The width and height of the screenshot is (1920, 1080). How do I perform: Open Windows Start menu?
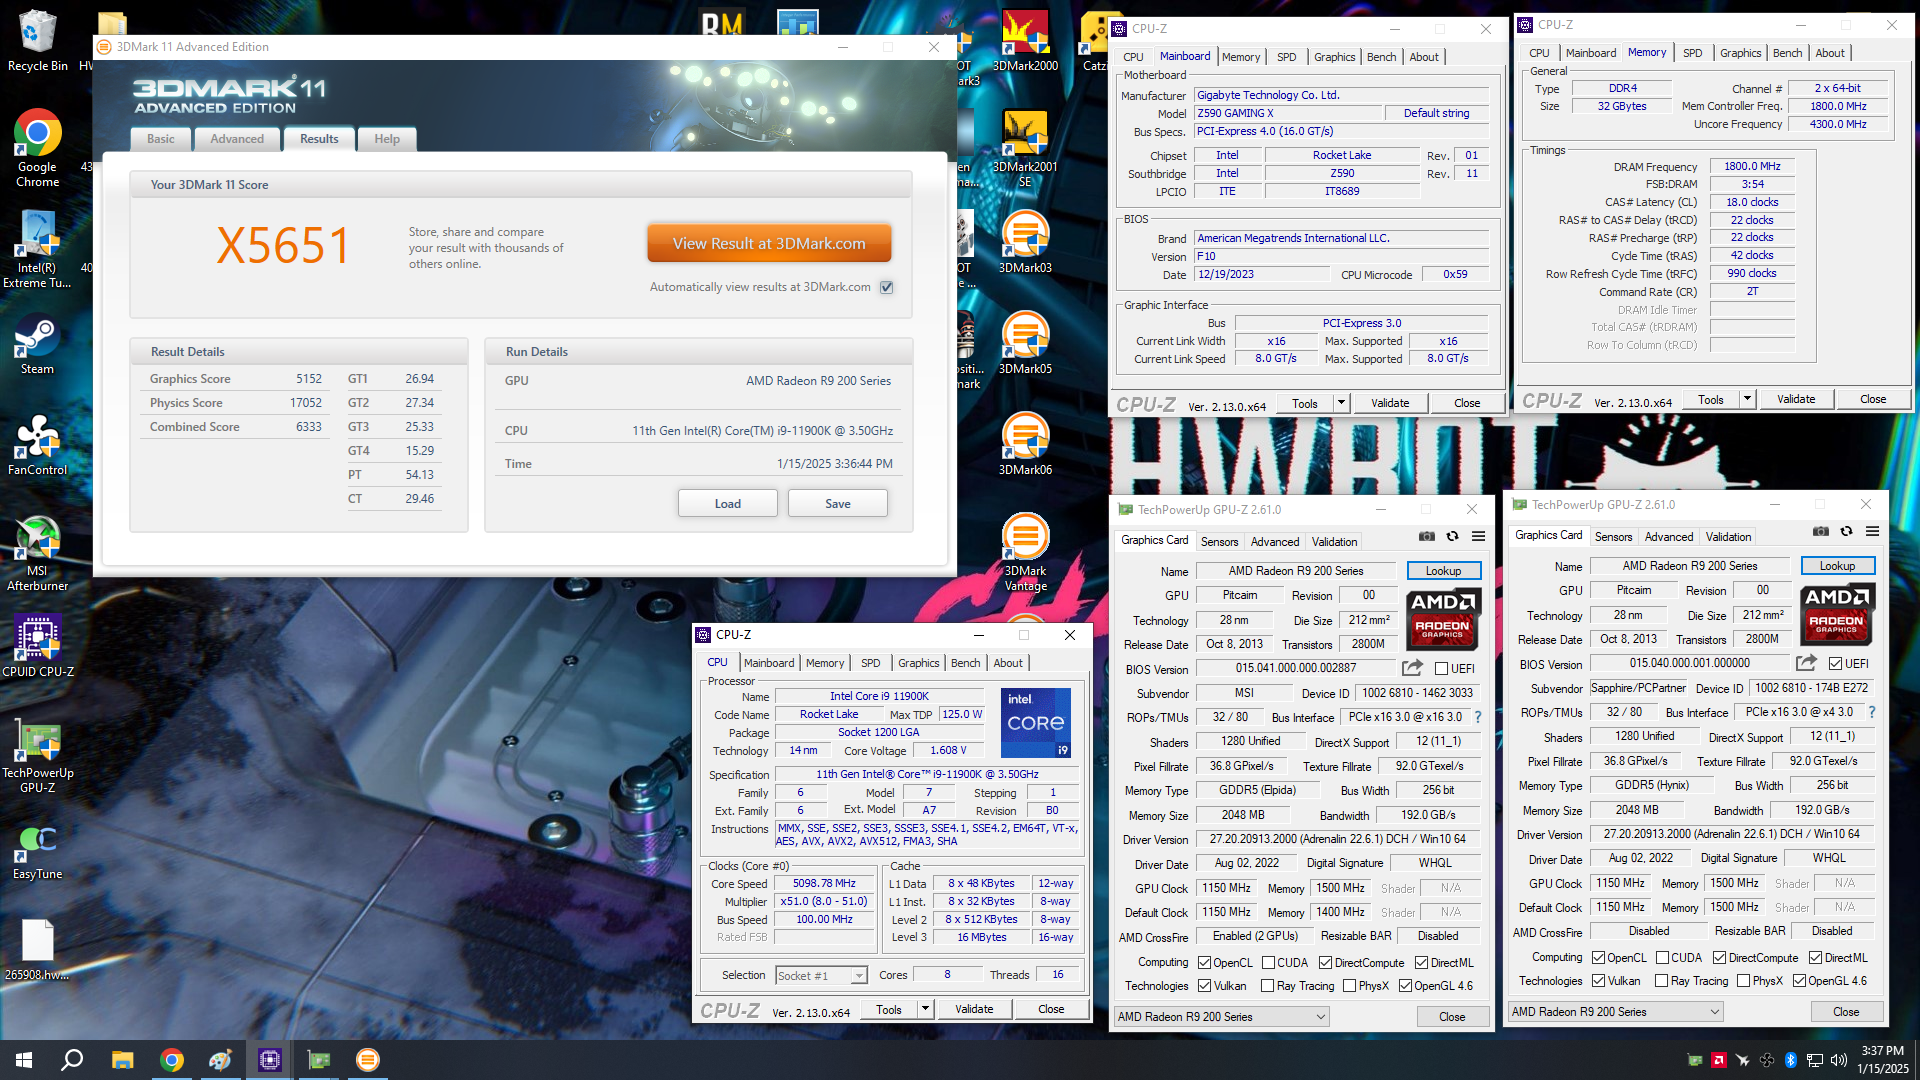click(24, 1060)
